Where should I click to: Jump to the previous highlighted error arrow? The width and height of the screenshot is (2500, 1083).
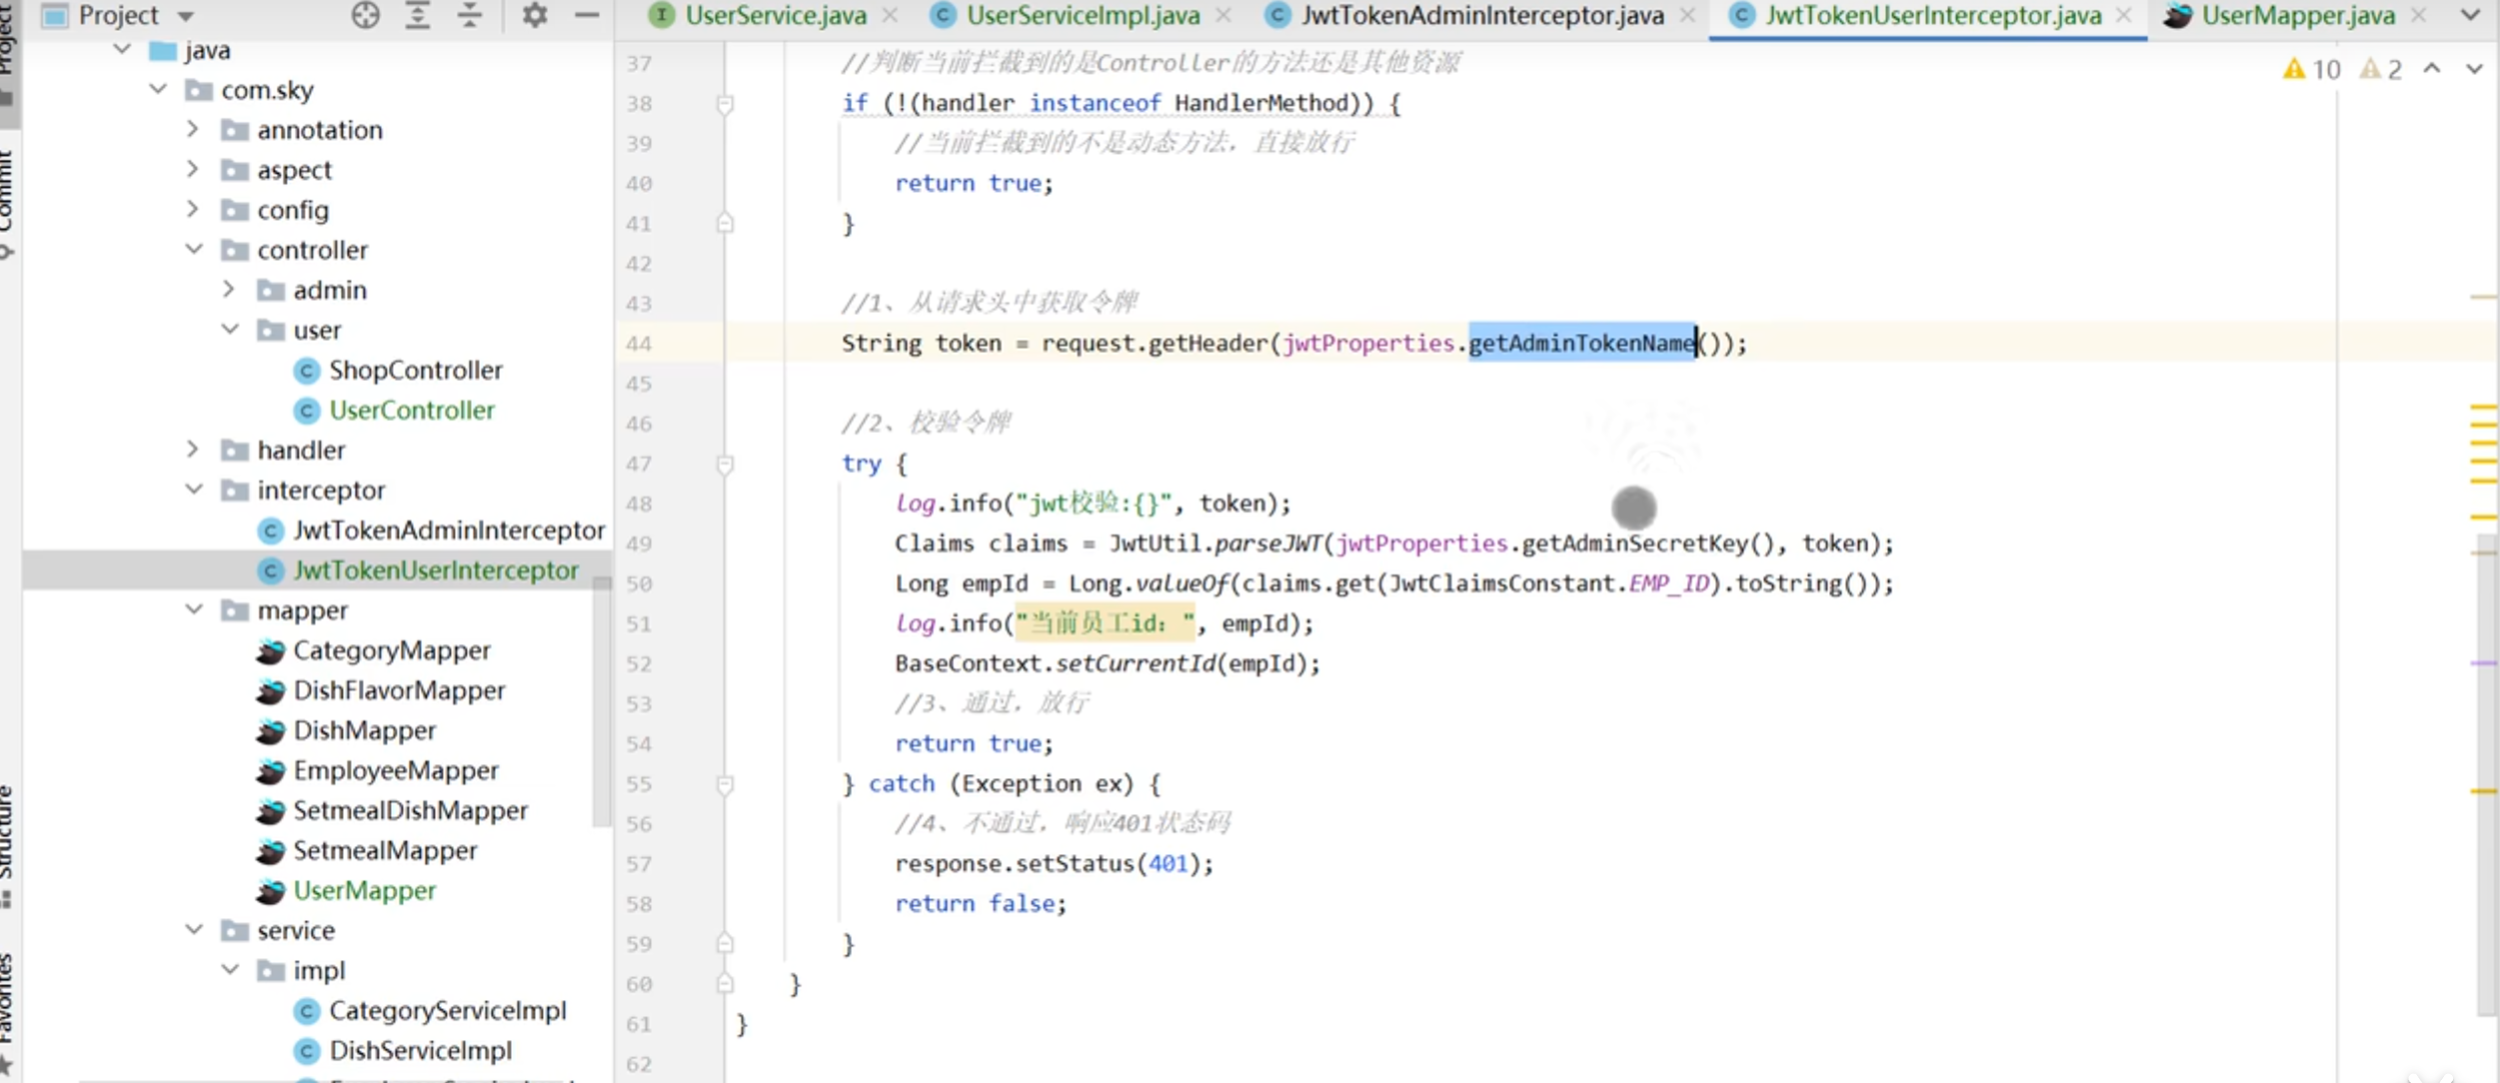coord(2432,69)
